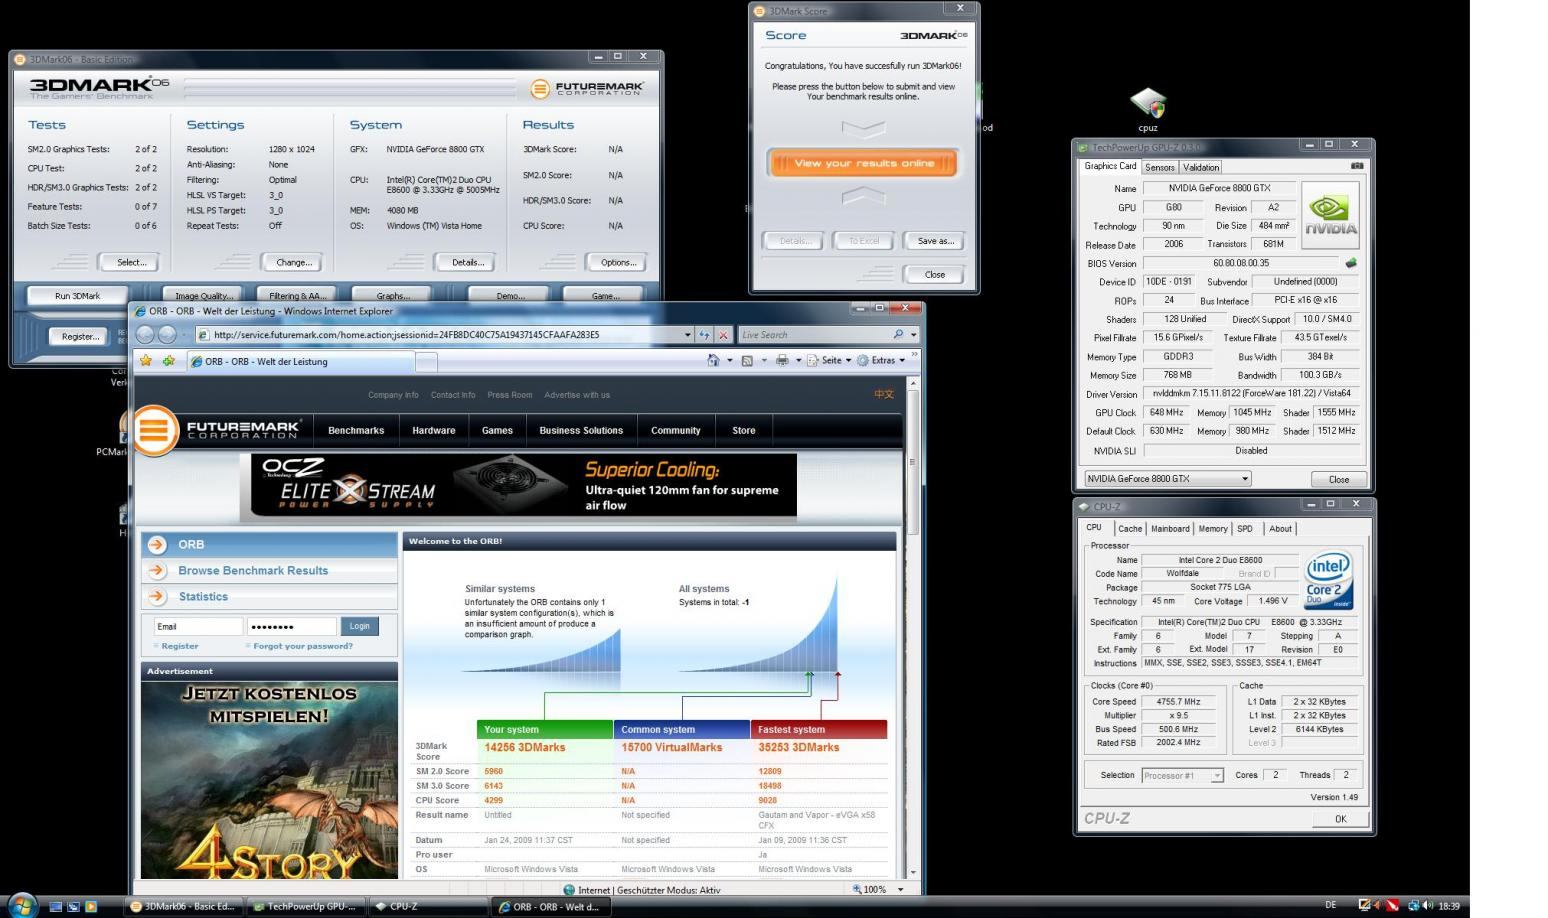Click the Live Search magnifier icon
The image size is (1548, 918).
click(x=898, y=335)
